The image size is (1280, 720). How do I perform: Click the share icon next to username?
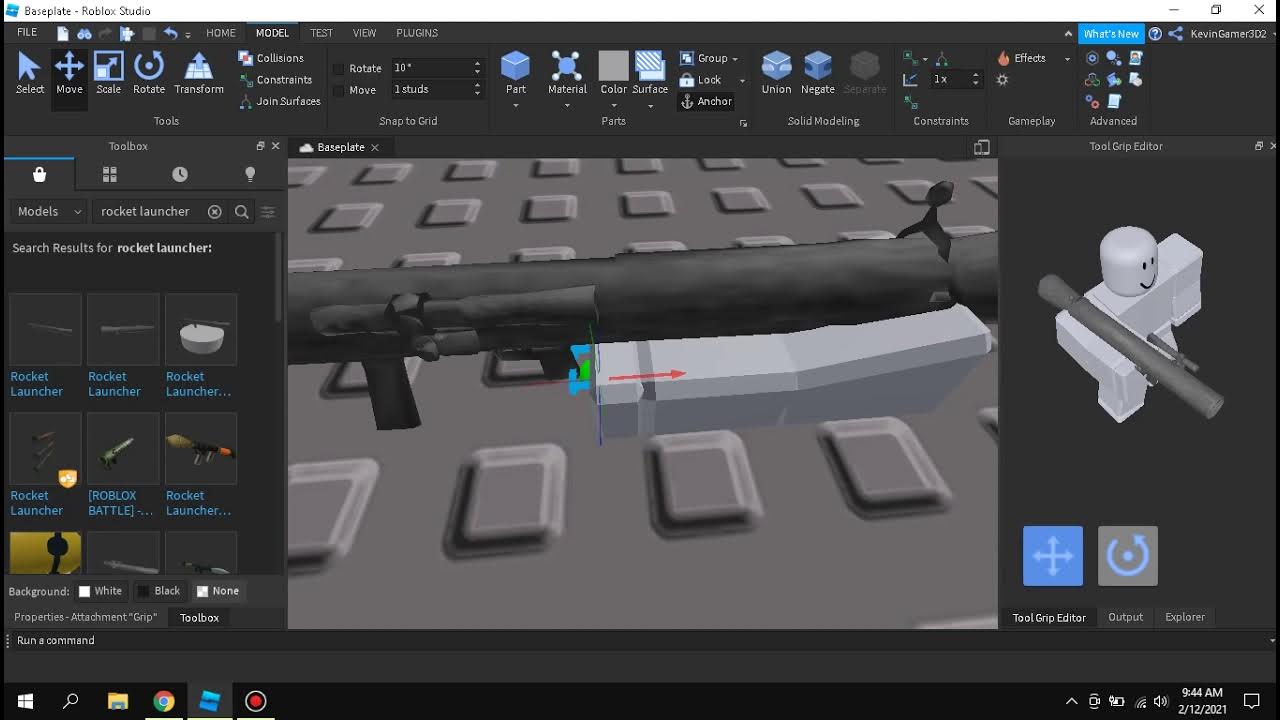[1176, 33]
